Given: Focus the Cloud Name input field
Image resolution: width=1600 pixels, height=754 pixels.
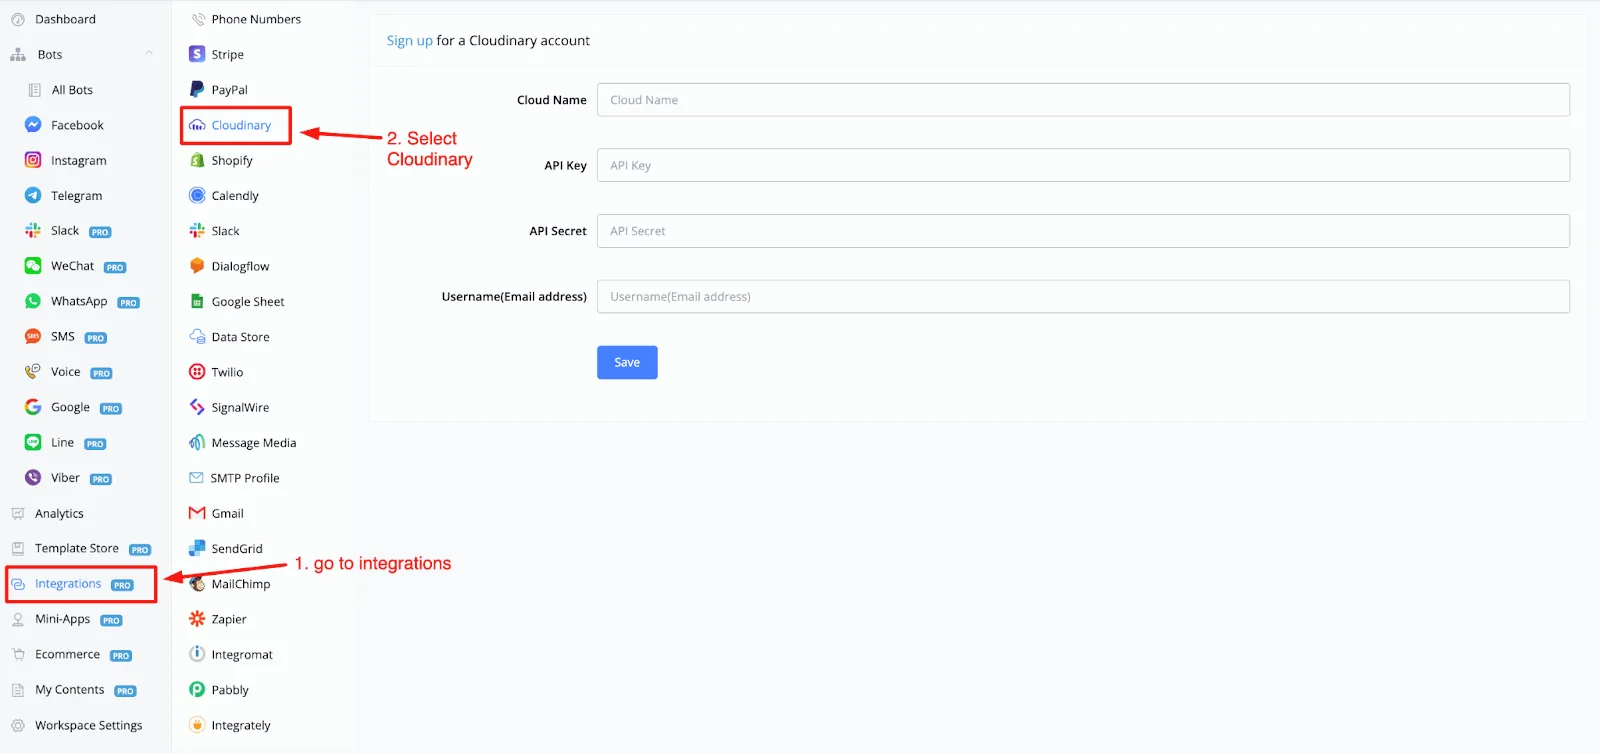Looking at the screenshot, I should coord(1083,100).
